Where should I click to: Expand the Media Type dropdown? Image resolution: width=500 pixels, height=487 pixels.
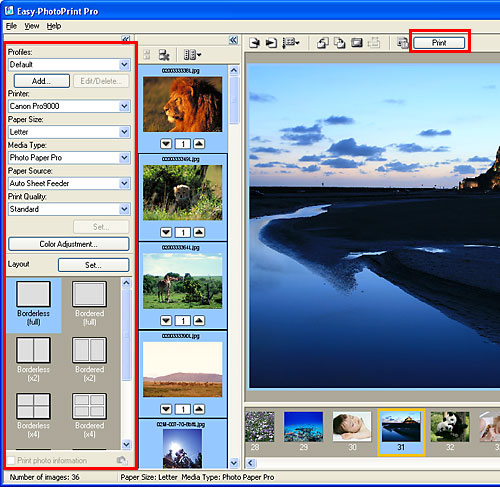pos(124,157)
